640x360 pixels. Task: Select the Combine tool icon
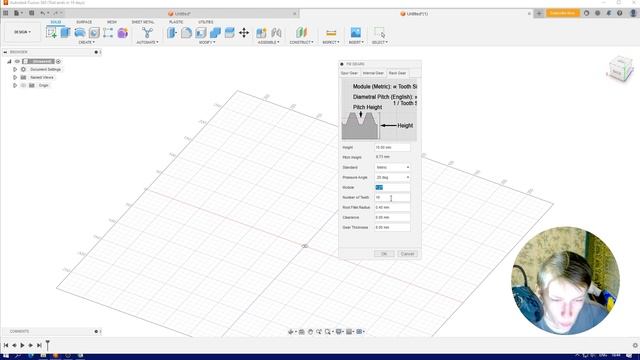click(x=215, y=33)
